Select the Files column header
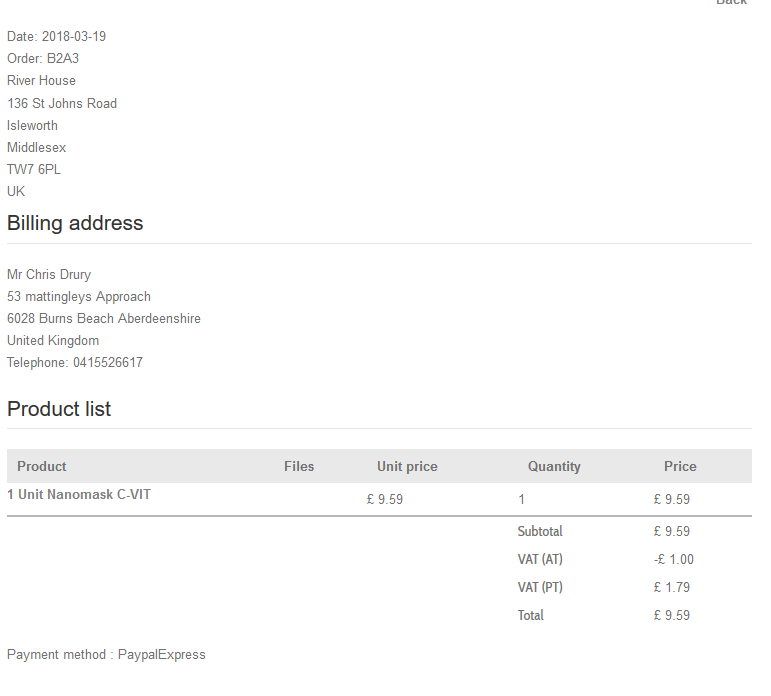This screenshot has height=696, width=771. click(299, 466)
